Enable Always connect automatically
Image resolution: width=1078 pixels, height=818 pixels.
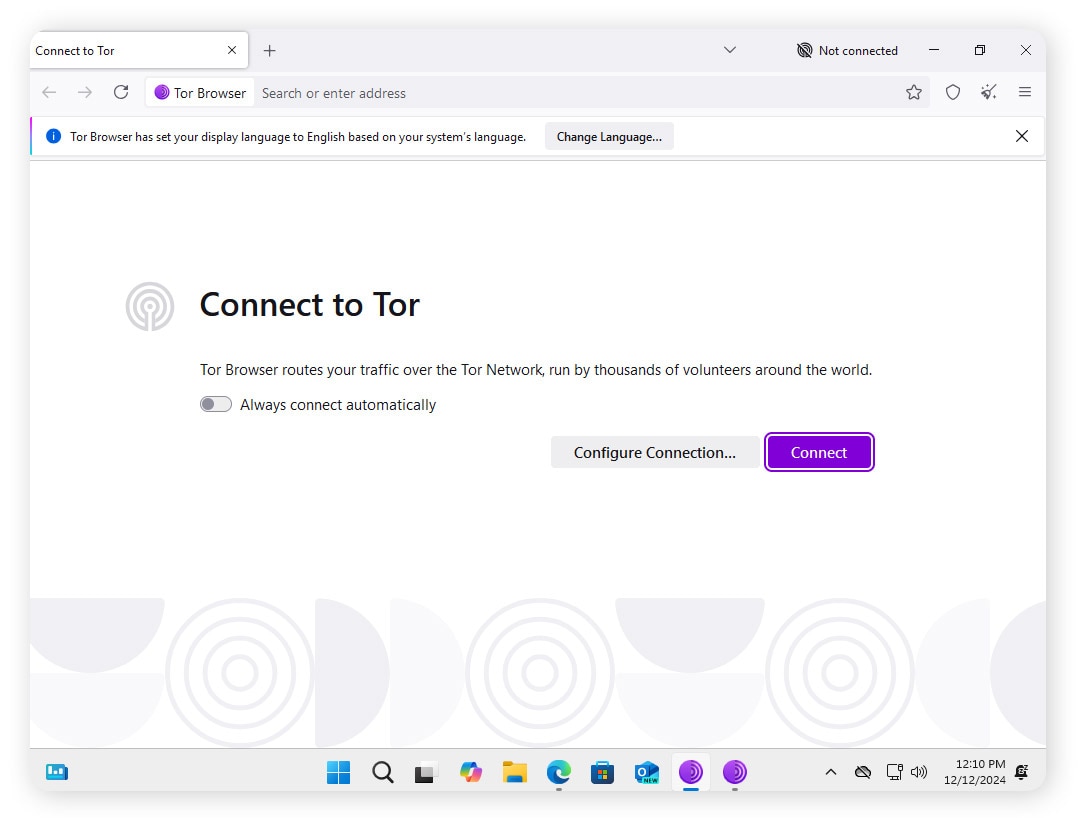pyautogui.click(x=215, y=404)
